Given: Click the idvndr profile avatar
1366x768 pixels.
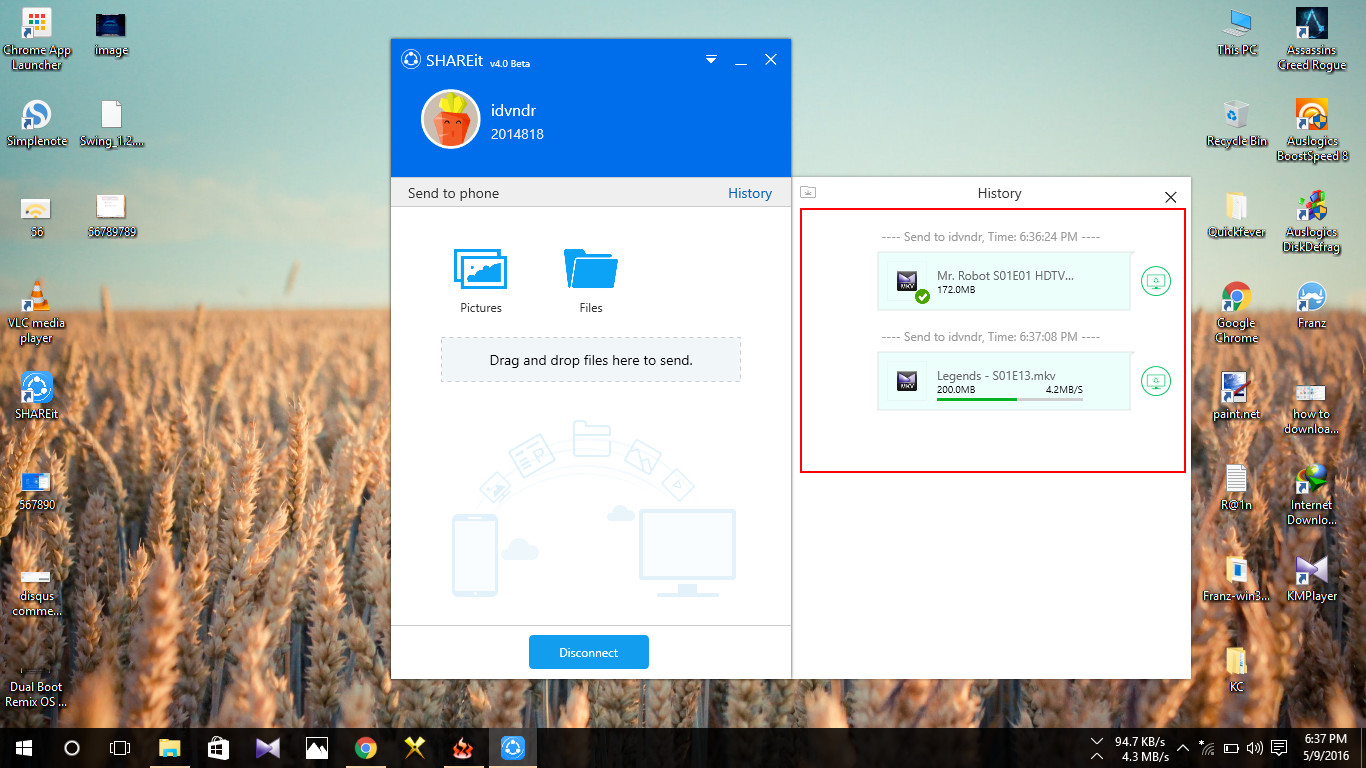Looking at the screenshot, I should pos(451,120).
